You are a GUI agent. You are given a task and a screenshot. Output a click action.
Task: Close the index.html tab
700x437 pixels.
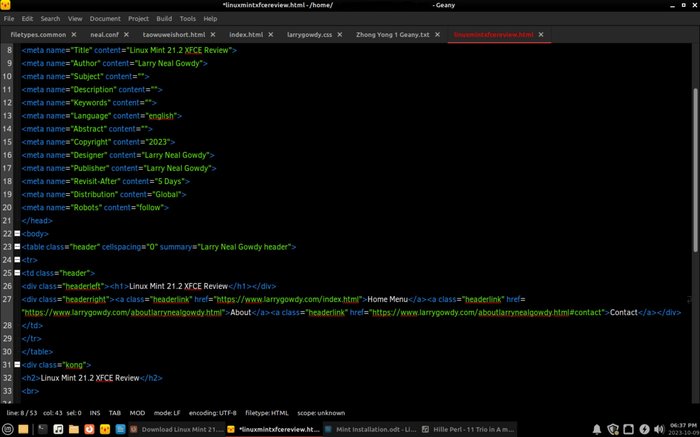pos(271,34)
